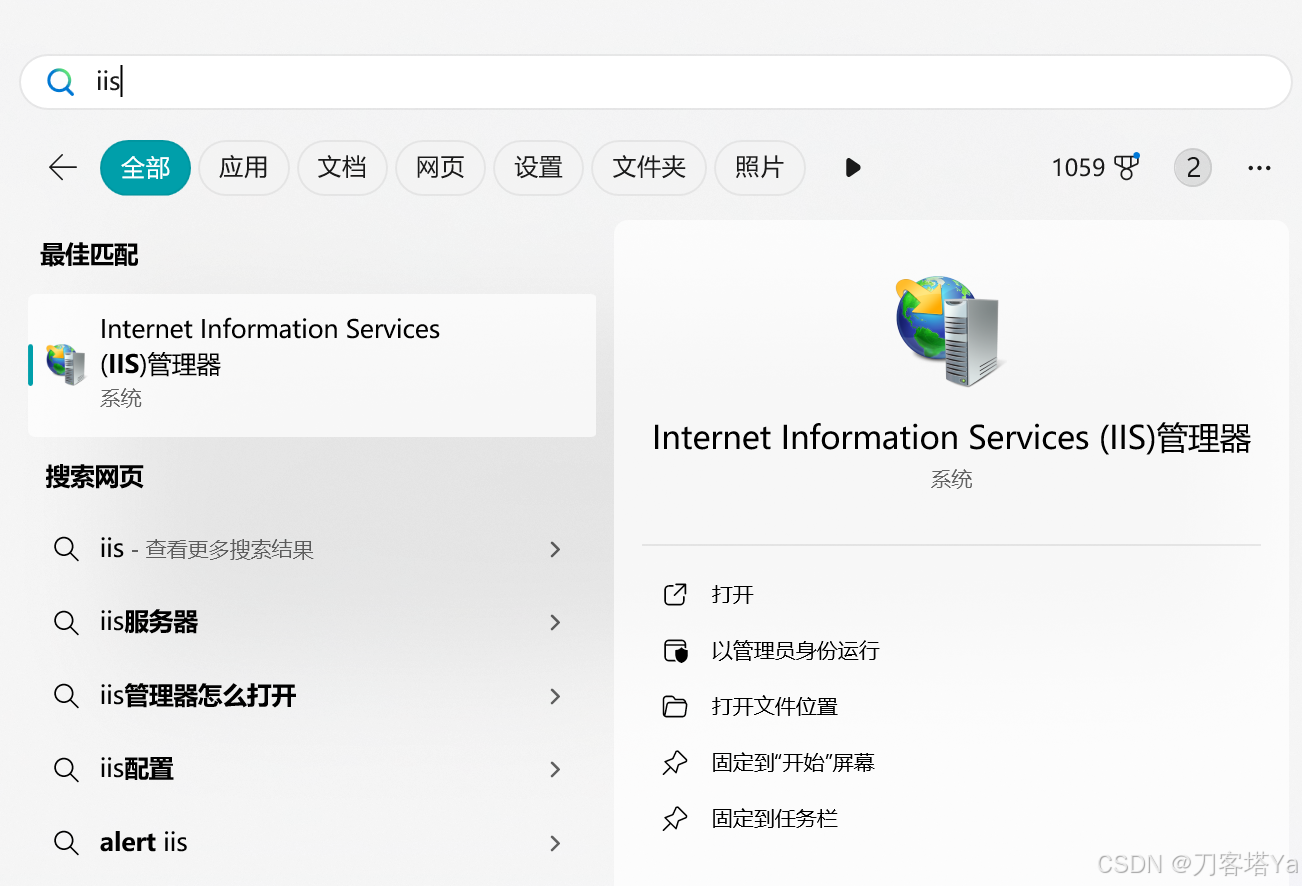
Task: Click the alert iis web suggestion
Action: pyautogui.click(x=312, y=843)
